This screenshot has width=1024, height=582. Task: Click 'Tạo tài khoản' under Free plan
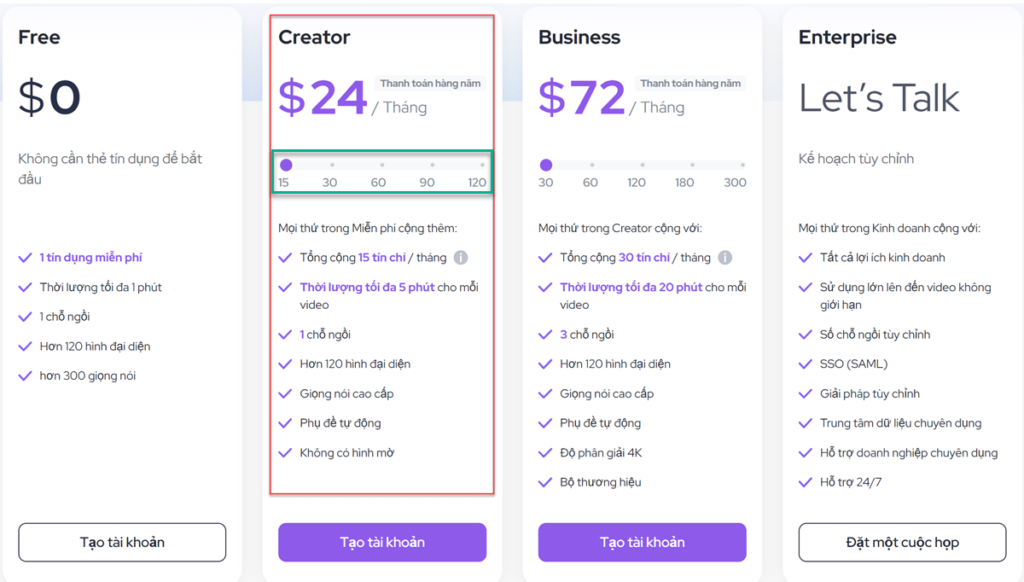[122, 542]
